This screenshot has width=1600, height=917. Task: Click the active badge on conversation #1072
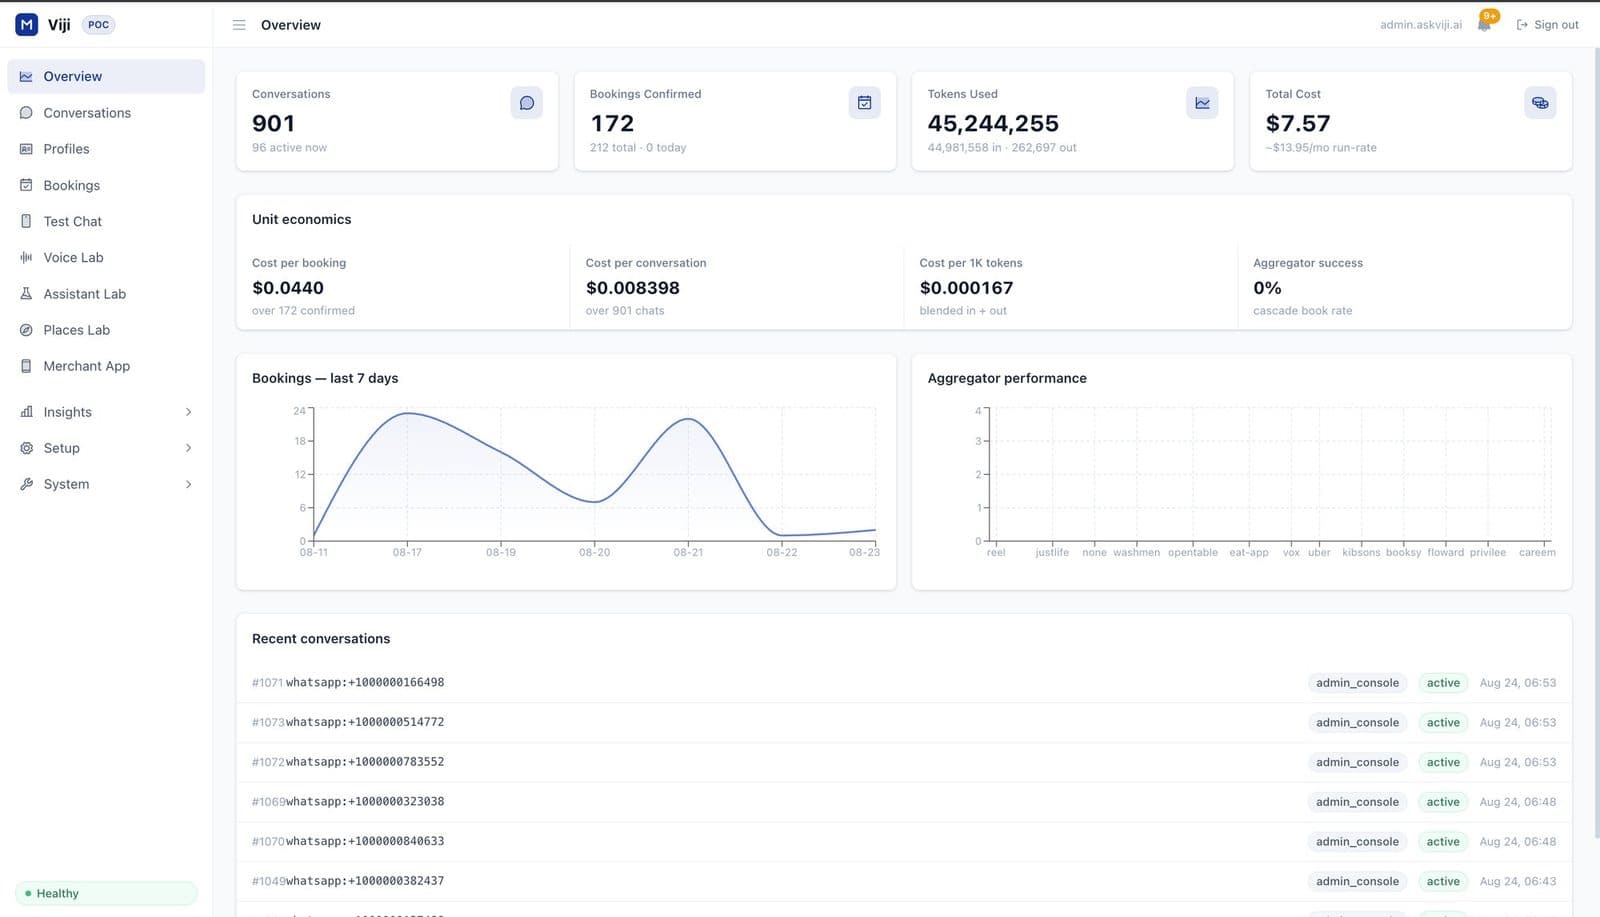coord(1443,762)
